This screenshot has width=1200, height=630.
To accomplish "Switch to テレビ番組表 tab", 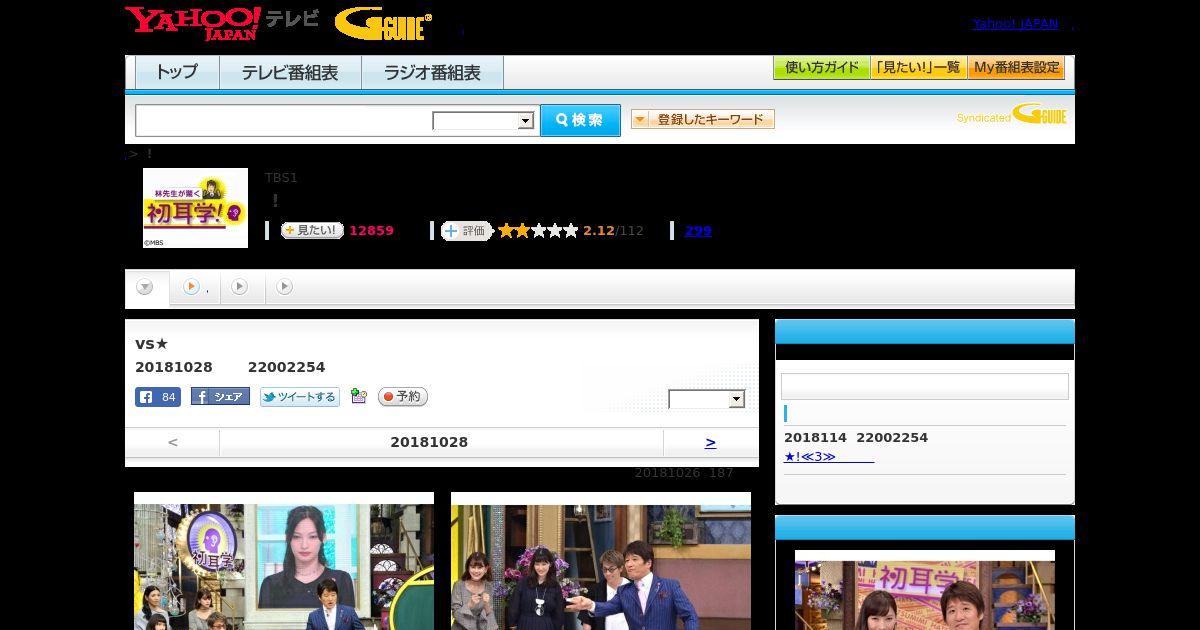I will click(290, 72).
